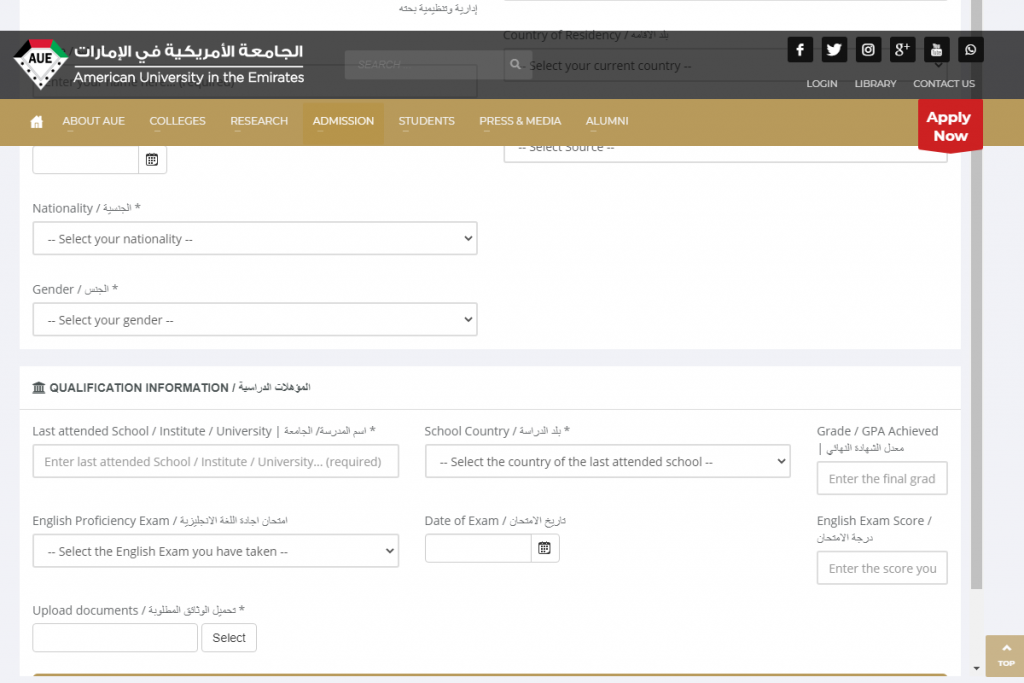Click the WhatsApp contact icon
This screenshot has height=683, width=1024.
(x=970, y=49)
